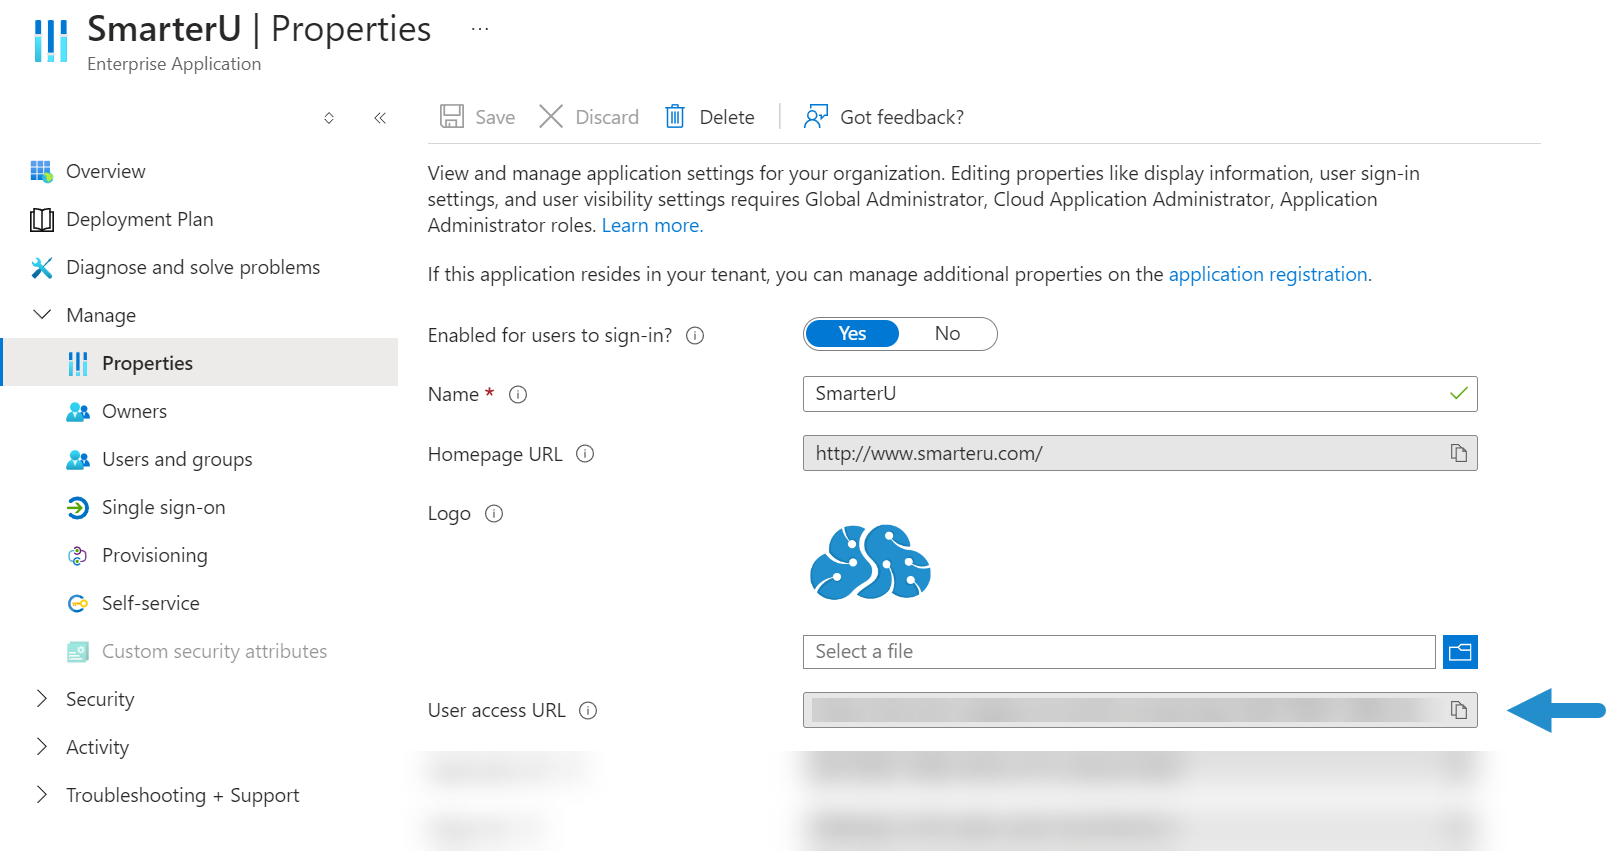This screenshot has width=1624, height=851.
Task: Click the up-down sort arrows in sidebar
Action: (329, 118)
